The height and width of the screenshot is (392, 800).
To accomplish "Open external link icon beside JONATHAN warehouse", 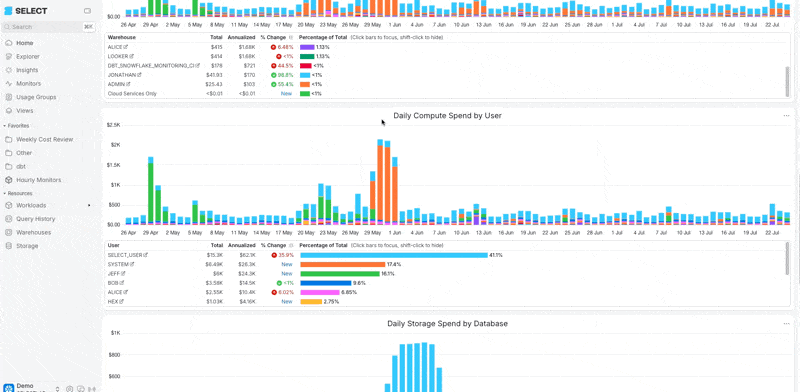I will (x=139, y=75).
